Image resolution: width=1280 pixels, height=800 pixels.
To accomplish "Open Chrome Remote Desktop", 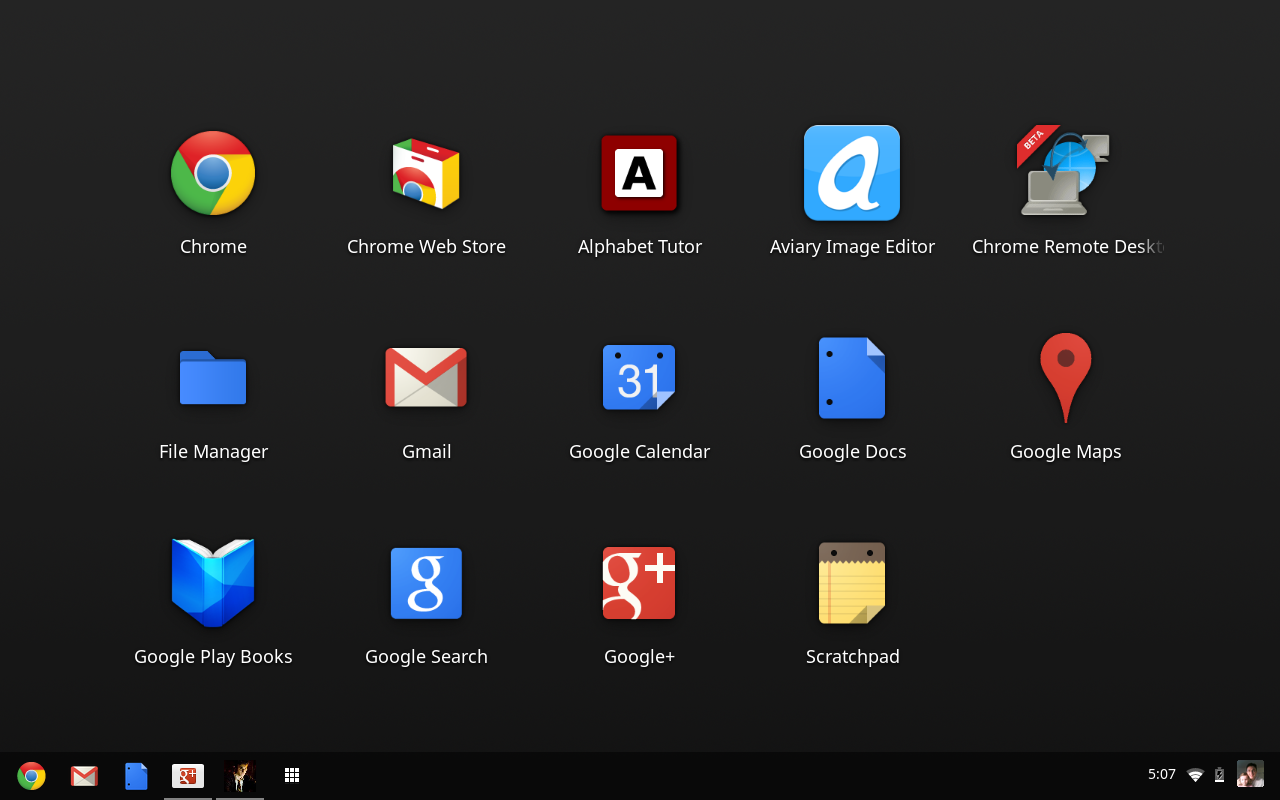I will pyautogui.click(x=1065, y=172).
